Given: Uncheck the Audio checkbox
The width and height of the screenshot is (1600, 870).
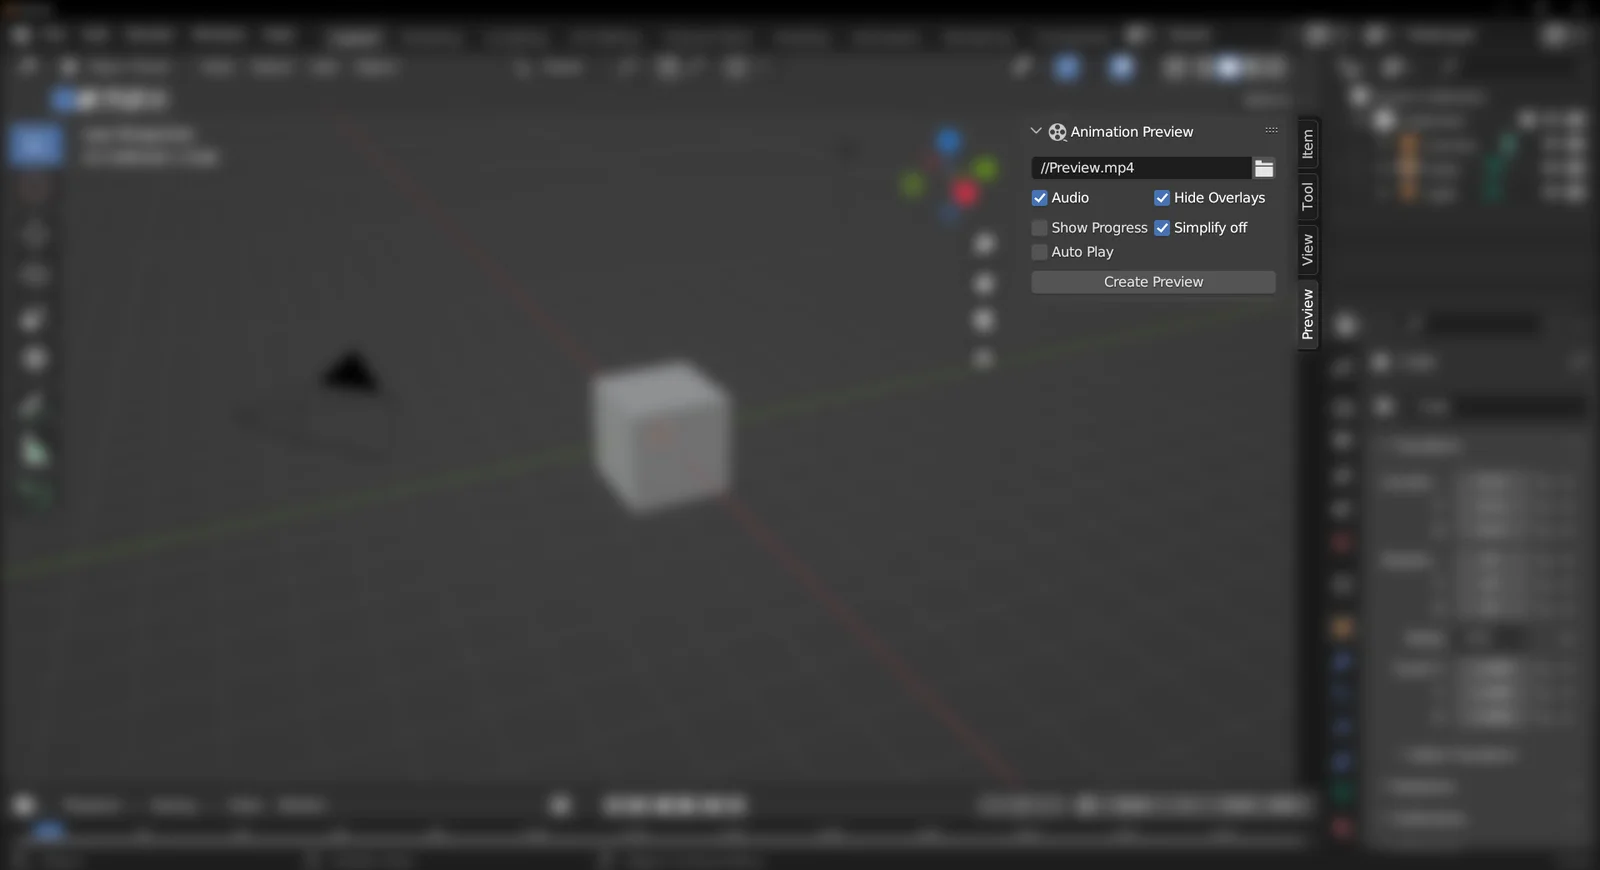Looking at the screenshot, I should 1040,198.
